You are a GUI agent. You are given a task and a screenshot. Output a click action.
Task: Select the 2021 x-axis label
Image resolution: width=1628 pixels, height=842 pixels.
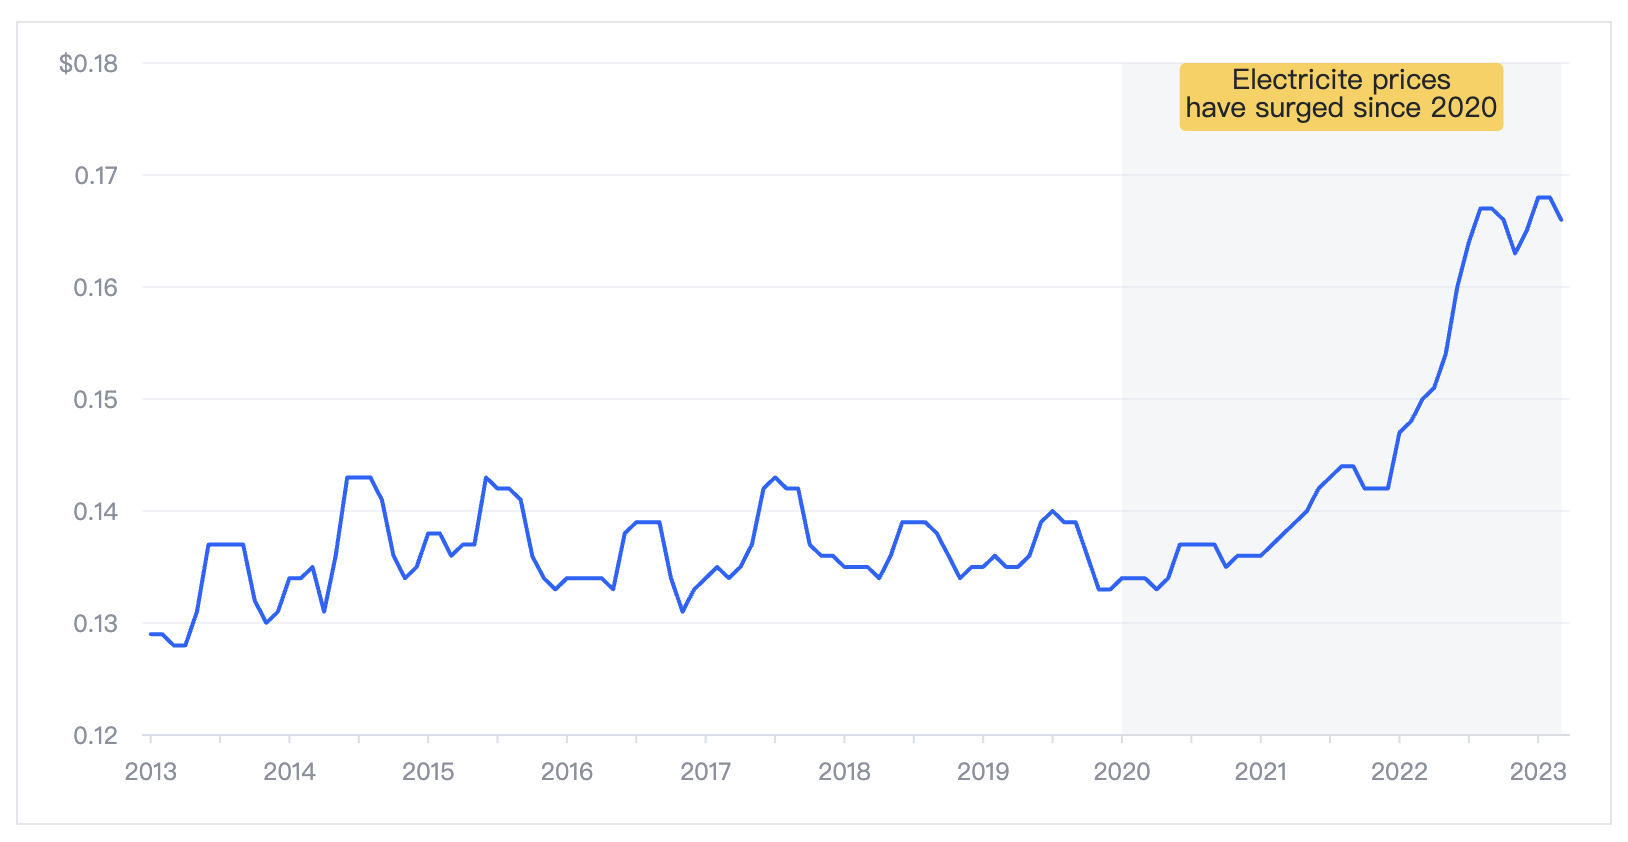[1261, 772]
